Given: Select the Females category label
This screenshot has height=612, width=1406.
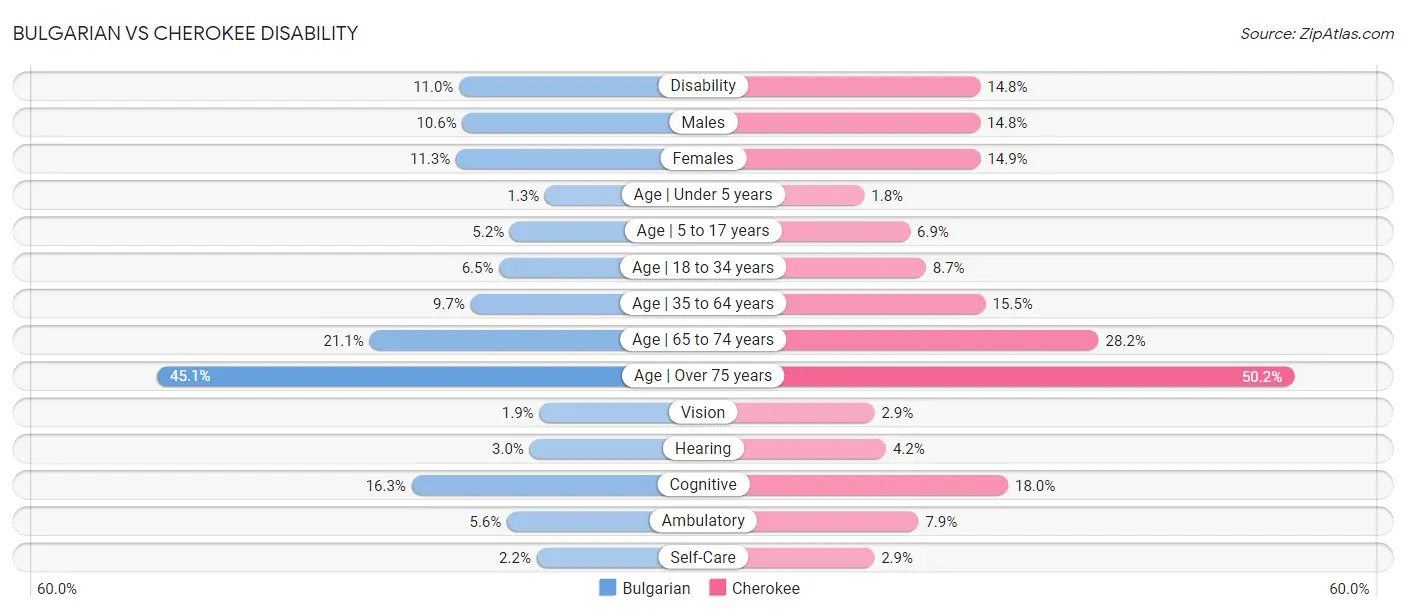Looking at the screenshot, I should click(703, 158).
